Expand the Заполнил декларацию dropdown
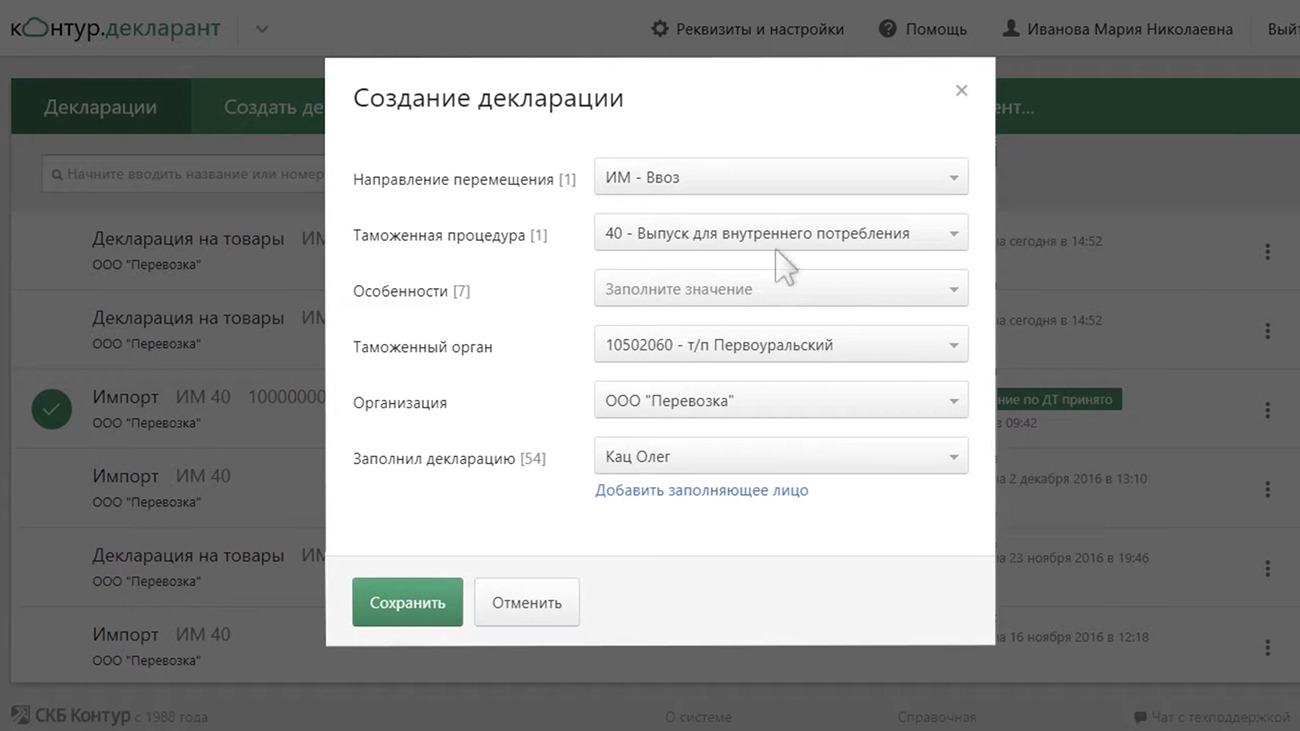 (780, 457)
